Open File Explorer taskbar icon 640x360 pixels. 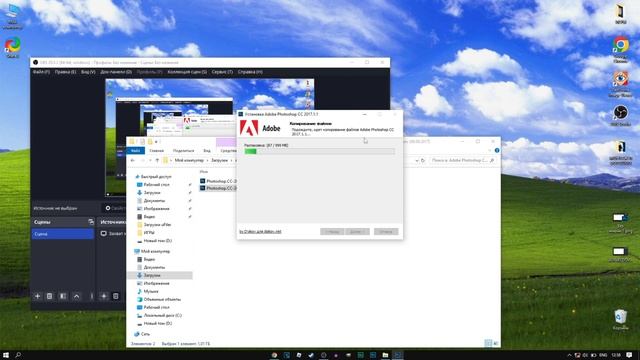coord(385,355)
